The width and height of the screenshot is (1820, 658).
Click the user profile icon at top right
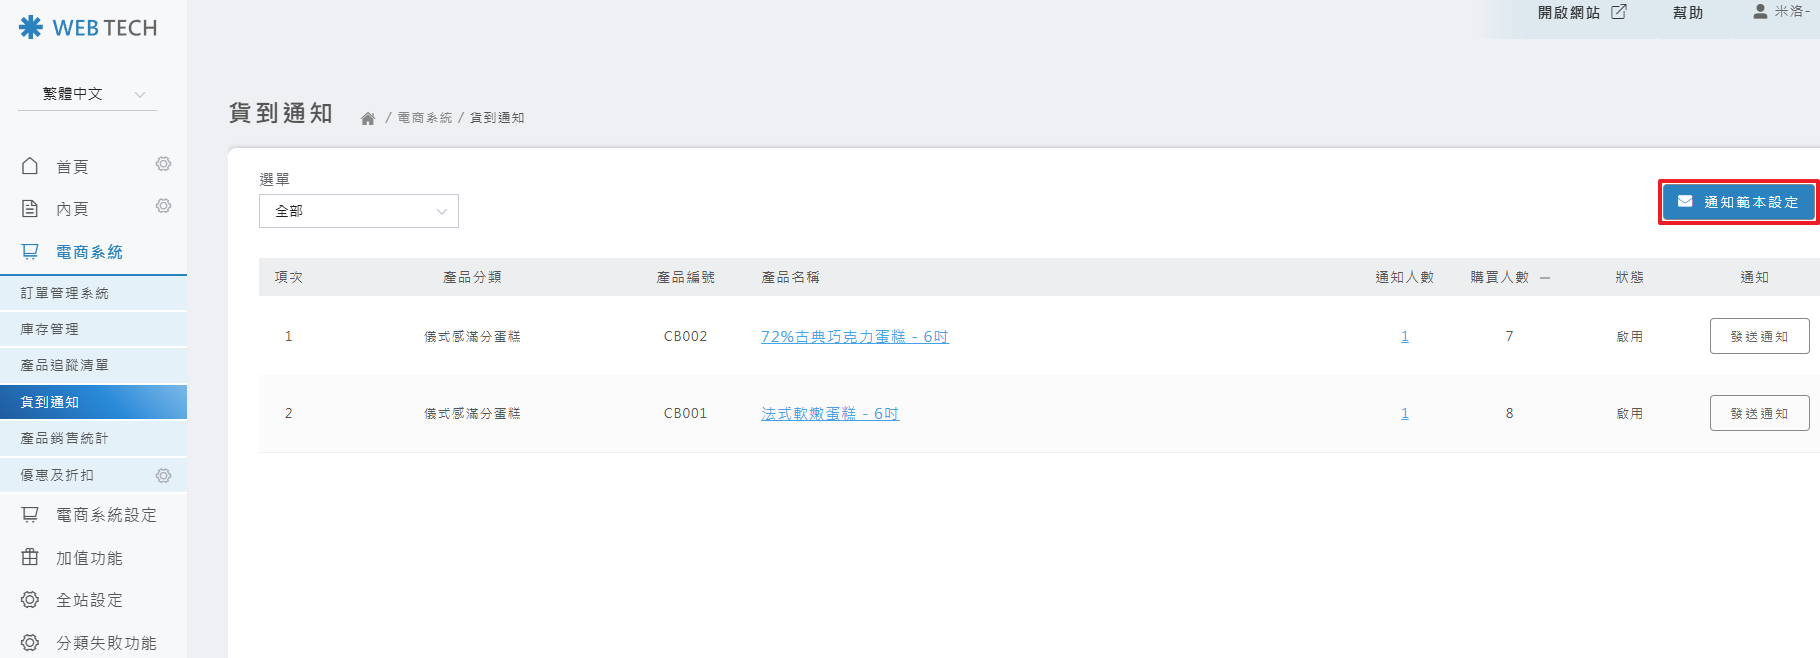1760,12
